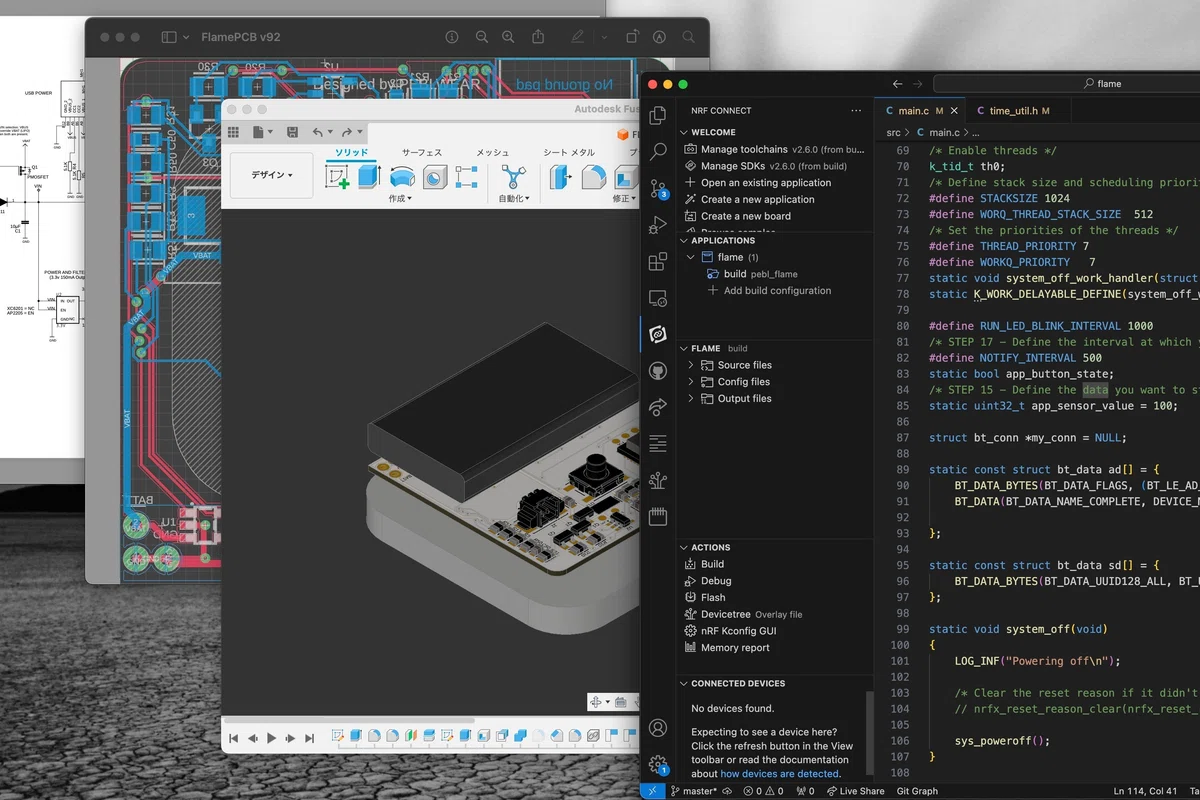The width and height of the screenshot is (1200, 800).
Task: Switch to the time_util.h editor tab
Action: (1013, 110)
